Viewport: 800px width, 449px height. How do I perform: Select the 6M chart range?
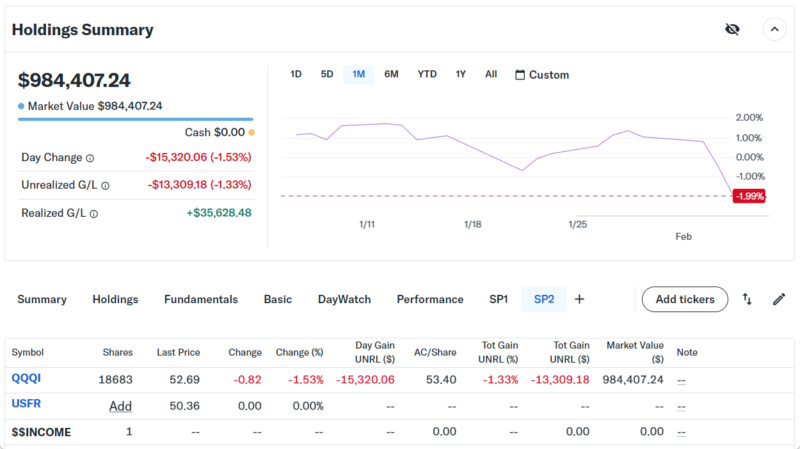pyautogui.click(x=391, y=74)
